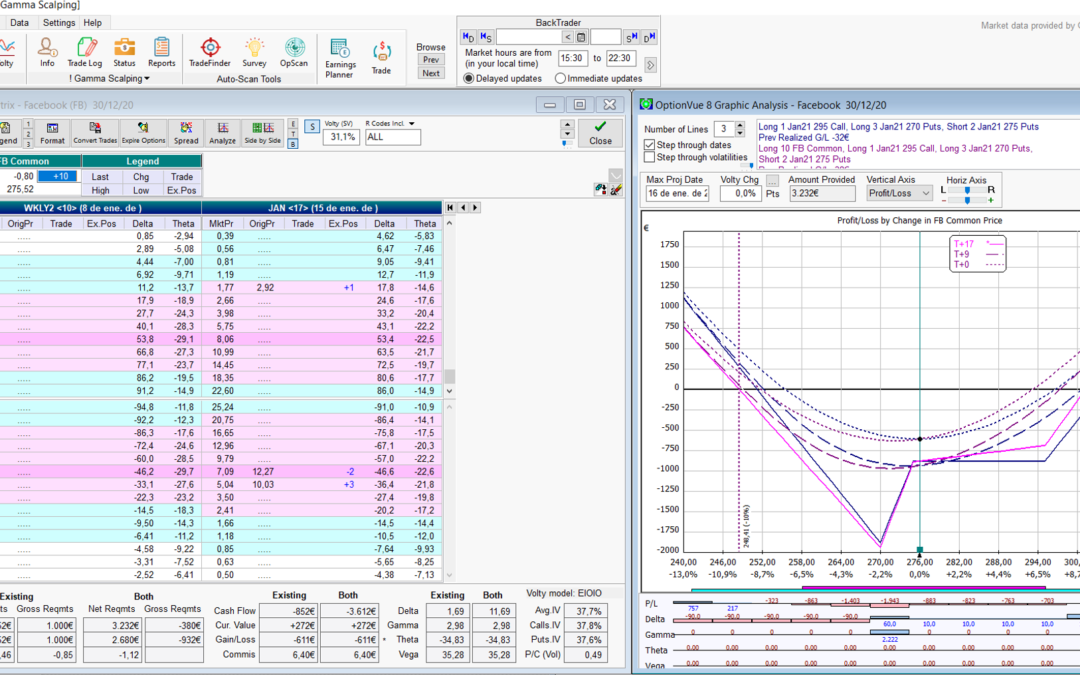Screen dimensions: 1080x675
Task: Toggle the T mode button
Action: 293,134
